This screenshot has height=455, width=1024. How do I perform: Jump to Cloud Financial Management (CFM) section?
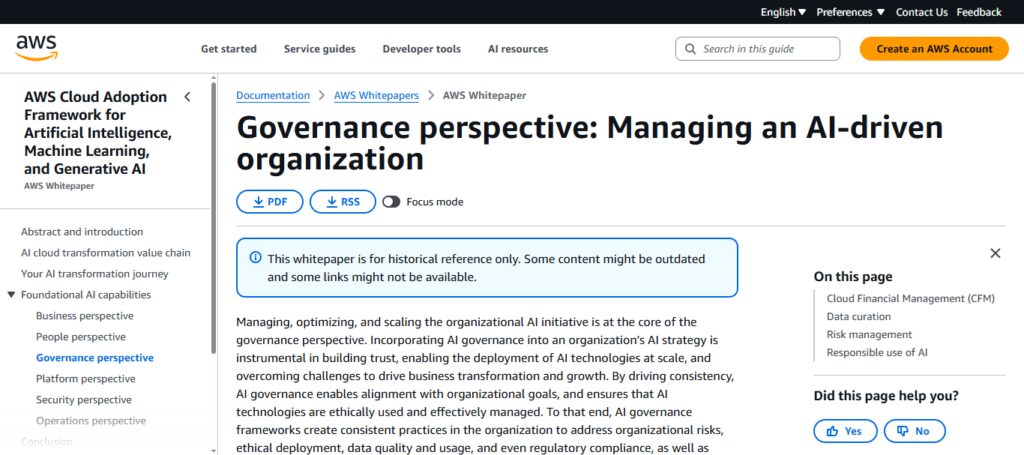coord(910,298)
